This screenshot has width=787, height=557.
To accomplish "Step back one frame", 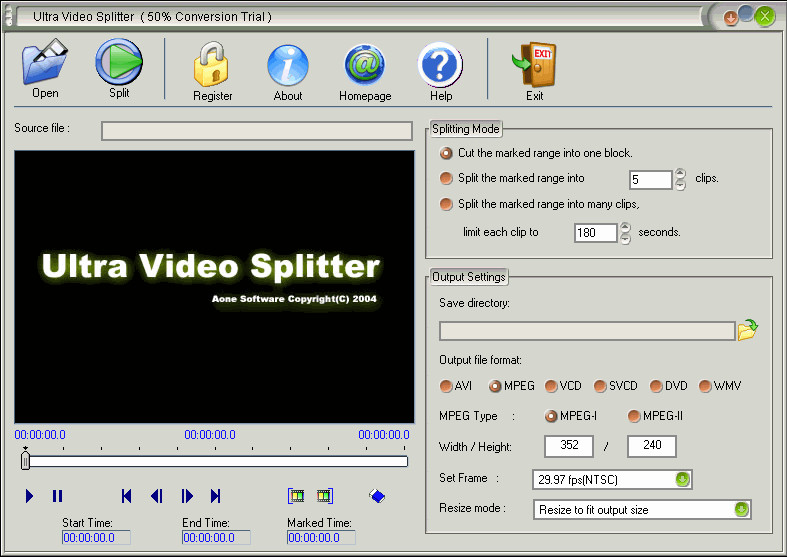I will point(157,496).
